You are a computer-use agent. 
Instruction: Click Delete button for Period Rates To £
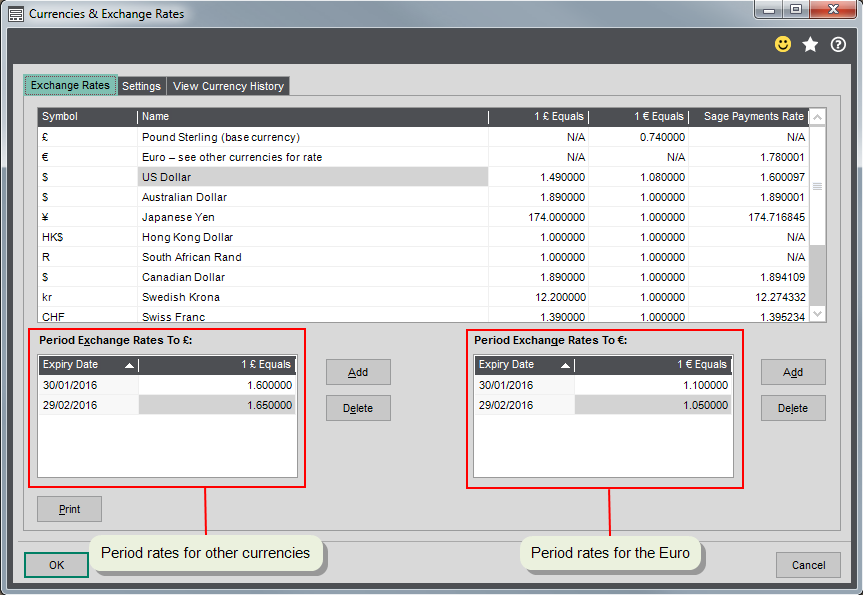[358, 408]
